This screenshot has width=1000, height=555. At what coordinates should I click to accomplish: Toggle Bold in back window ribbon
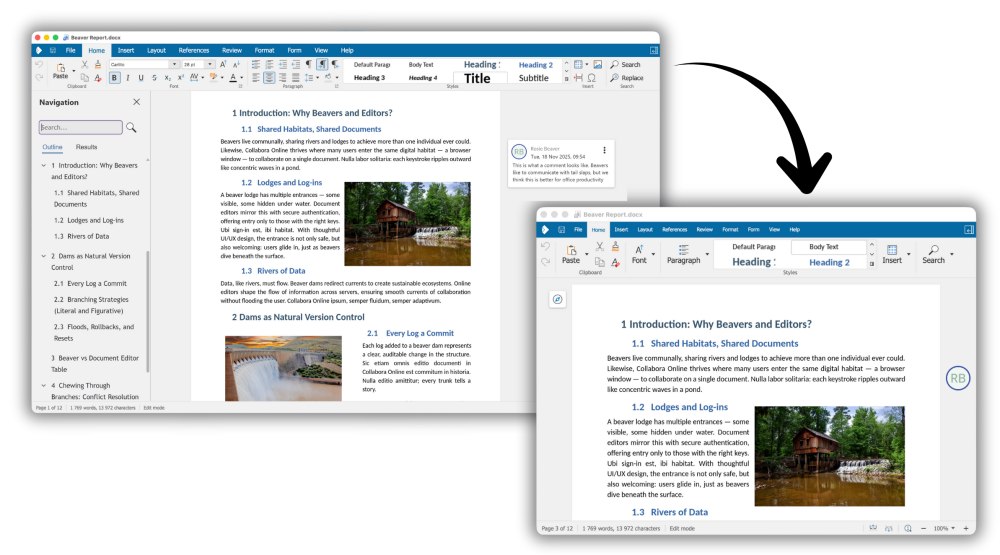tap(114, 78)
